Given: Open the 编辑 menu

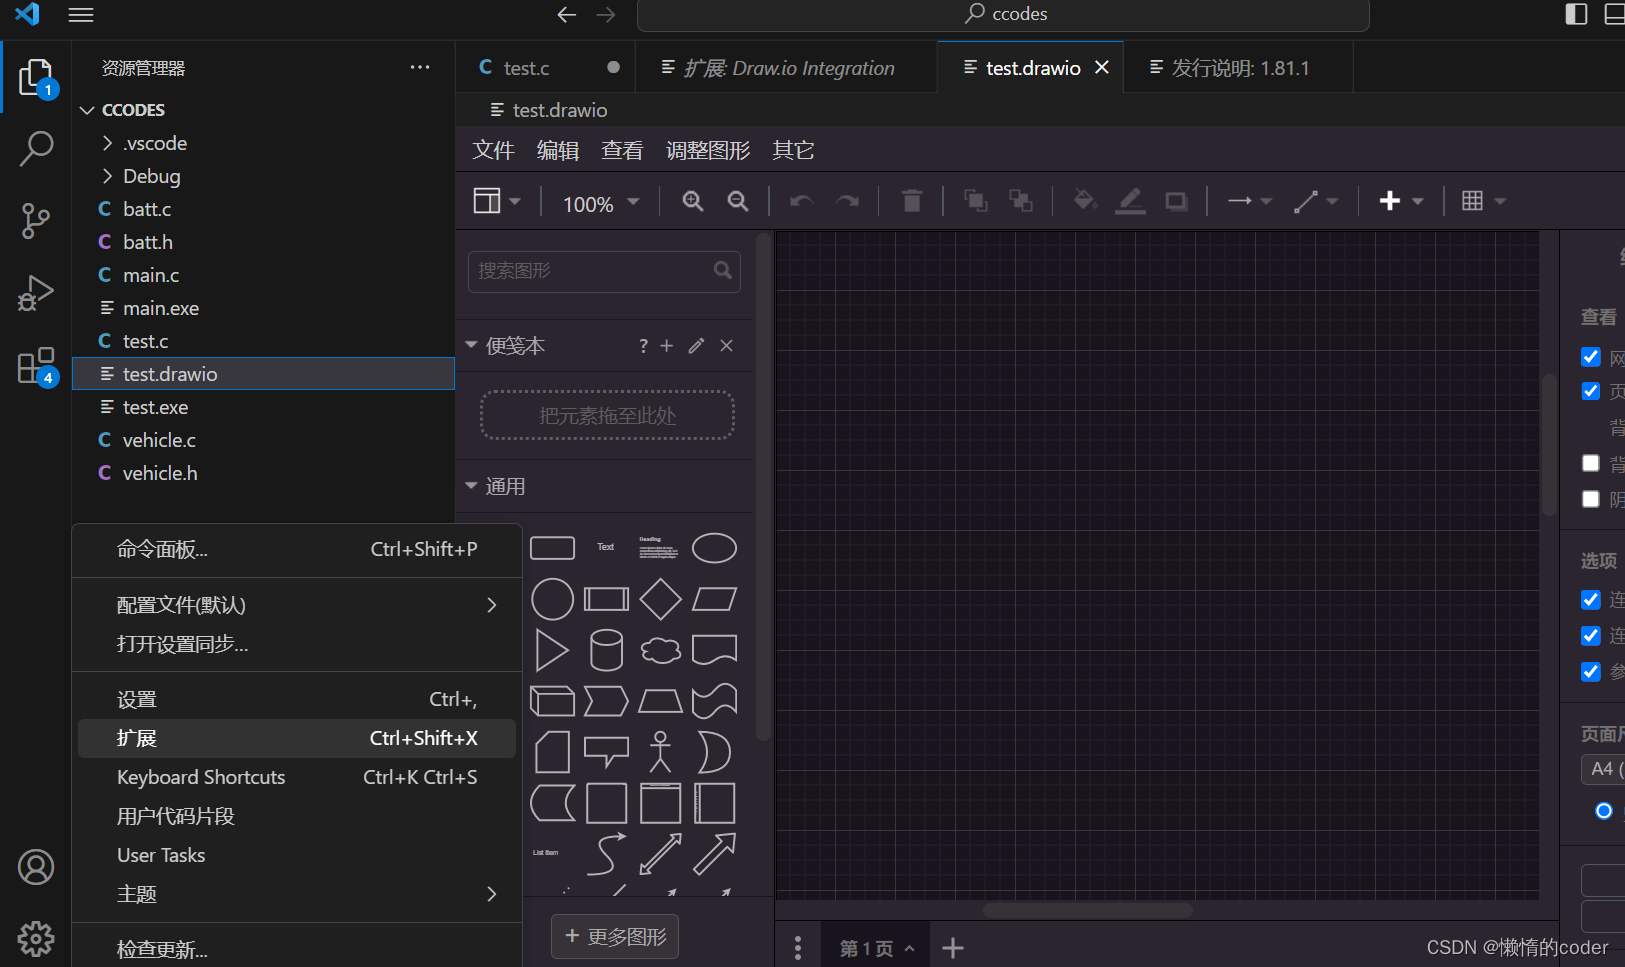Looking at the screenshot, I should pos(558,150).
